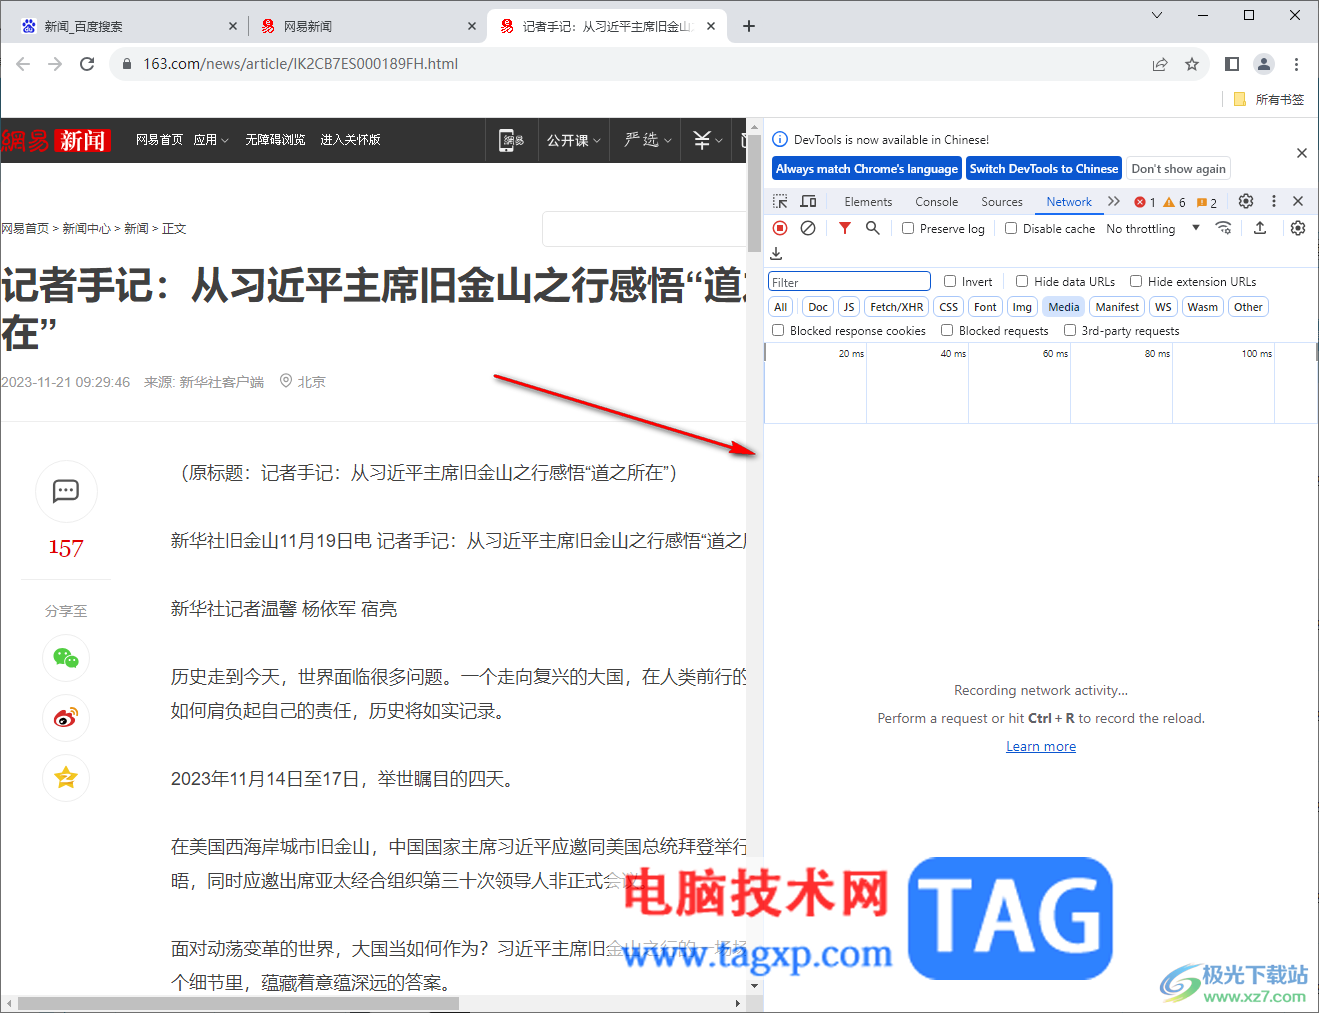Select the Media request type filter
1319x1013 pixels.
[1063, 306]
